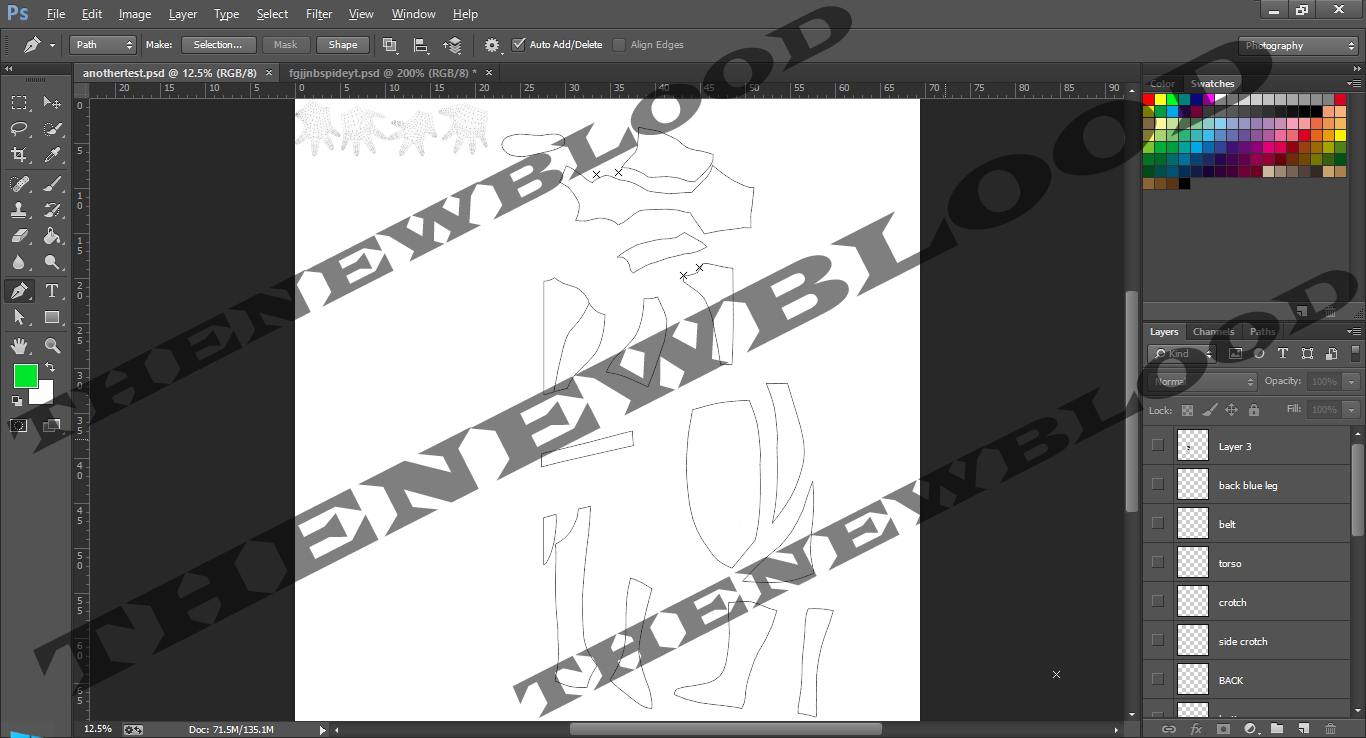Toggle Auto Add/Delete checkbox

pyautogui.click(x=518, y=45)
